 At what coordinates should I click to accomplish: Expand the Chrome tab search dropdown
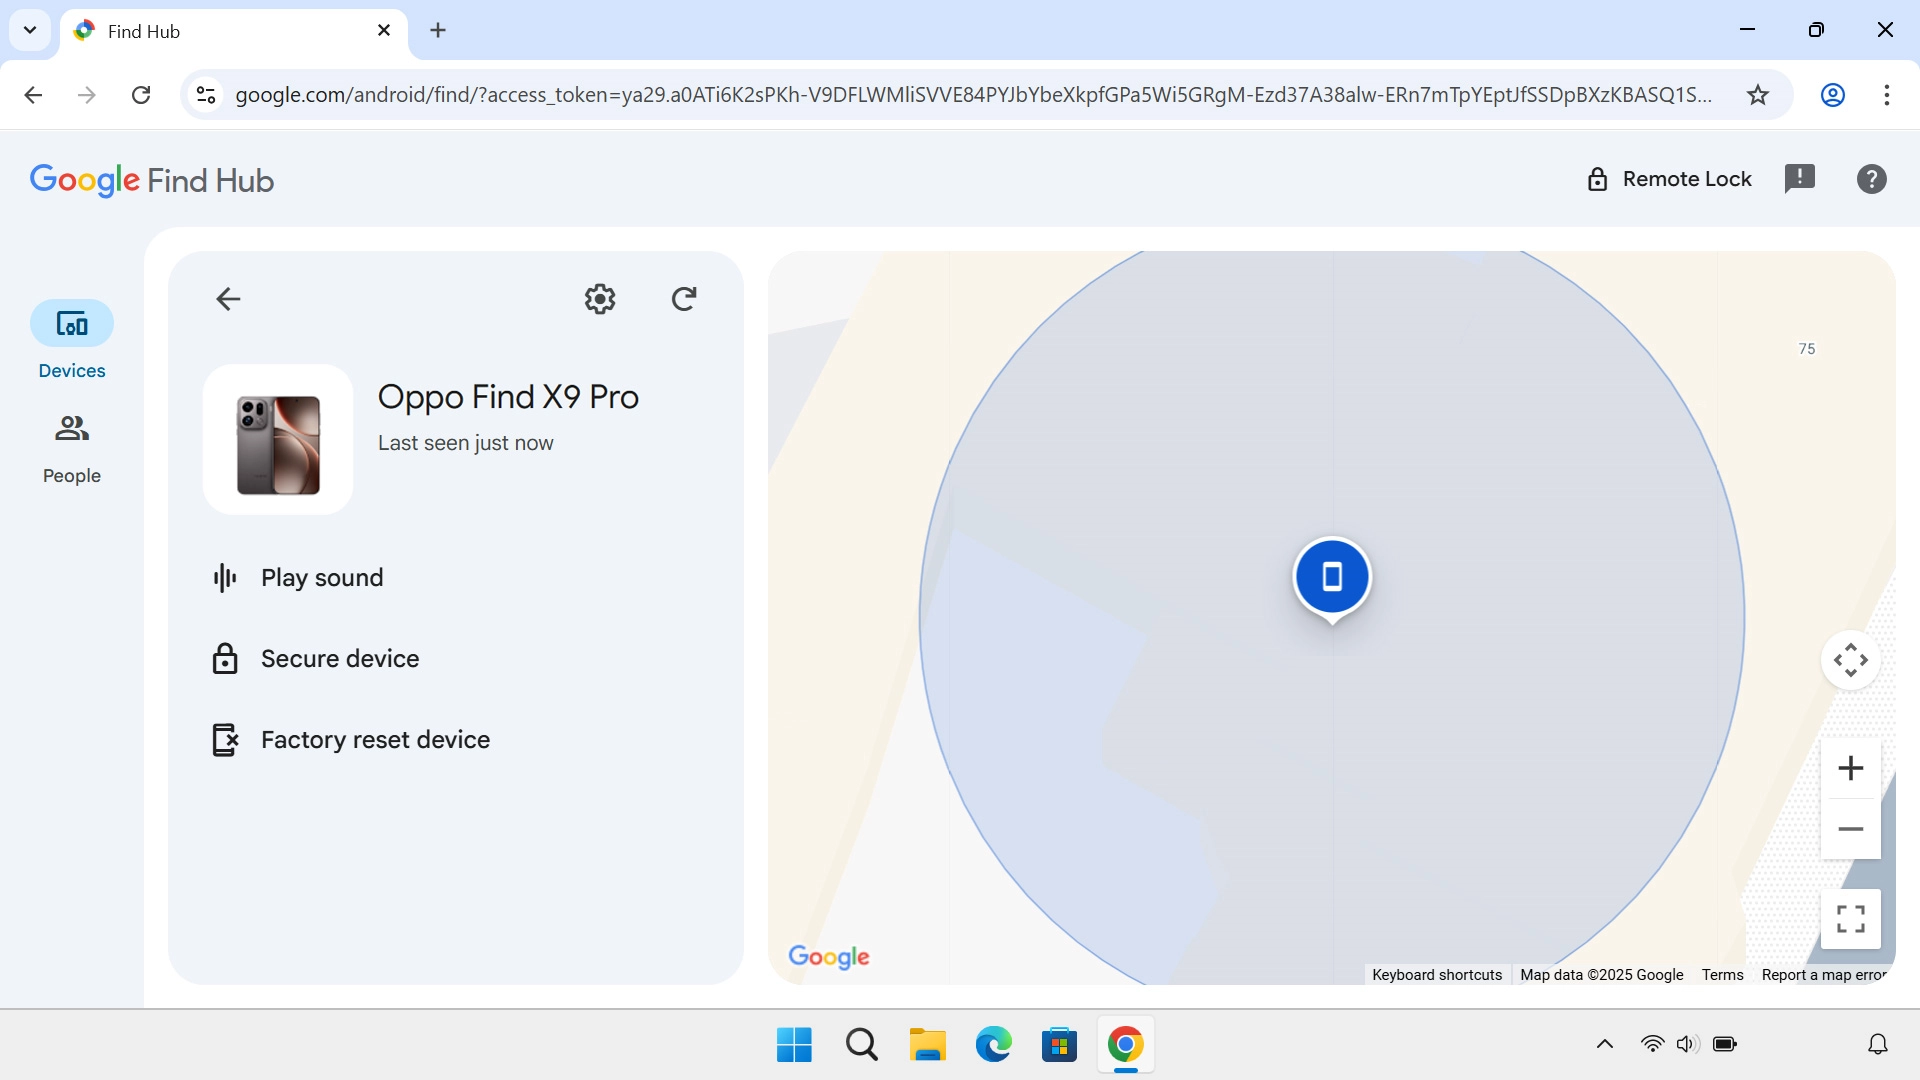(30, 30)
